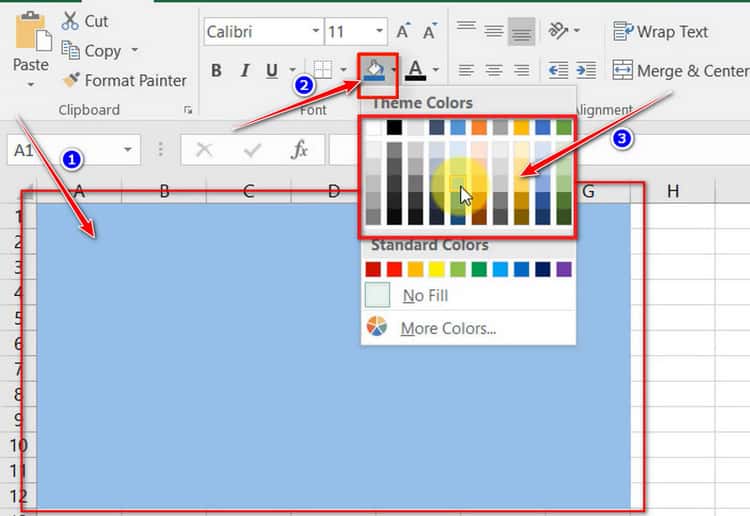The width and height of the screenshot is (750, 516).
Task: Expand the Copy options arrow
Action: (135, 49)
